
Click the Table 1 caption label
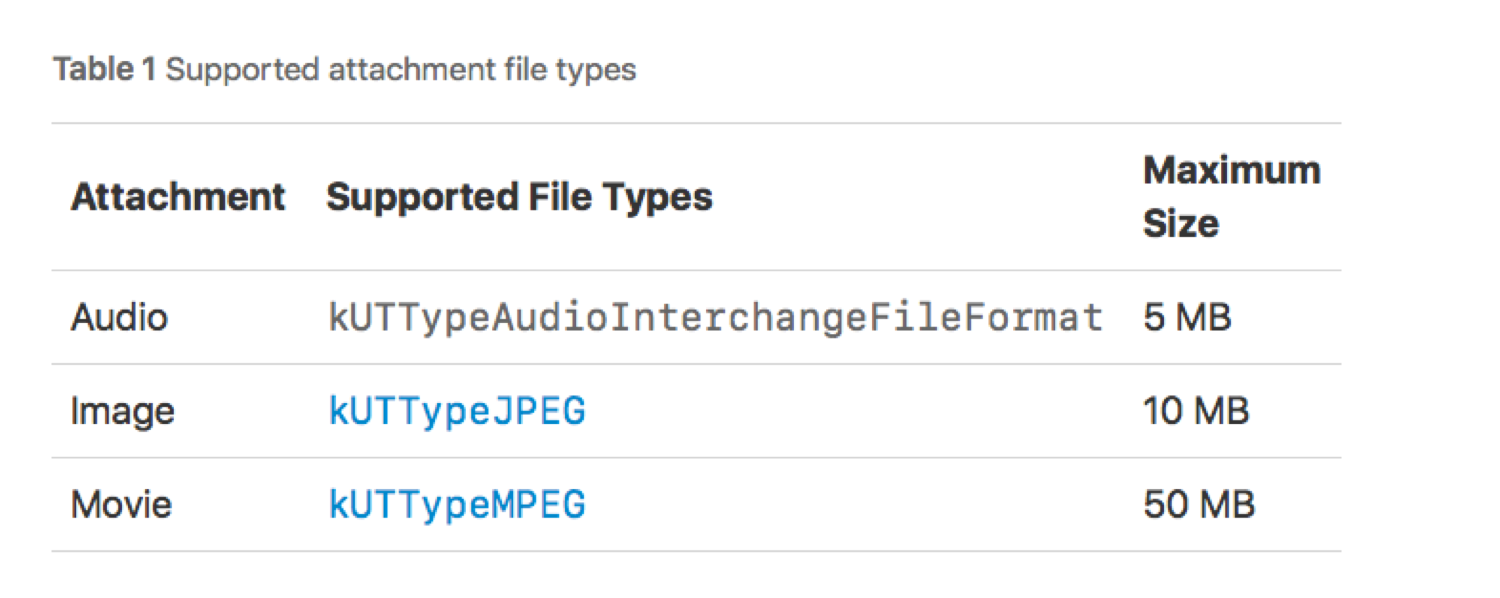[105, 70]
